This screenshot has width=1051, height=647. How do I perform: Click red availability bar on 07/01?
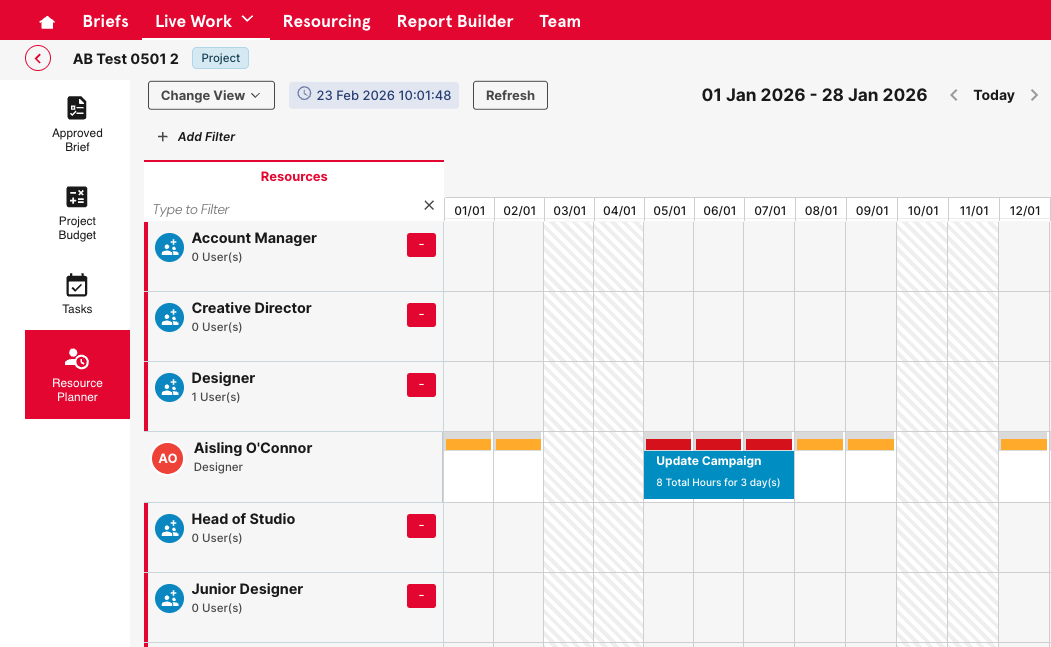coord(769,444)
